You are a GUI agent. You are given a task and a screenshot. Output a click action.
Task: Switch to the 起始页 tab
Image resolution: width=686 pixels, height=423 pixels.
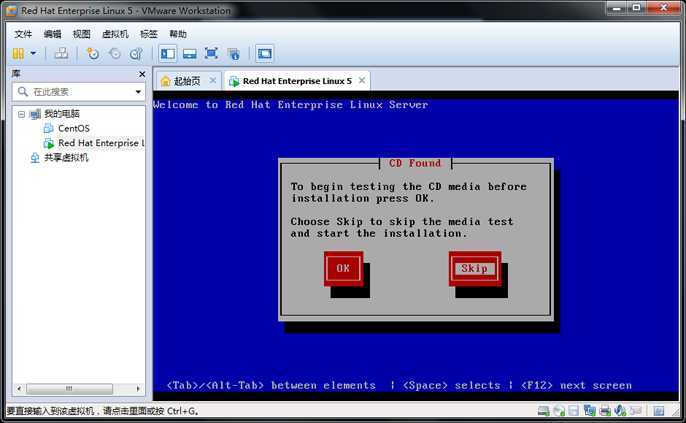187,81
